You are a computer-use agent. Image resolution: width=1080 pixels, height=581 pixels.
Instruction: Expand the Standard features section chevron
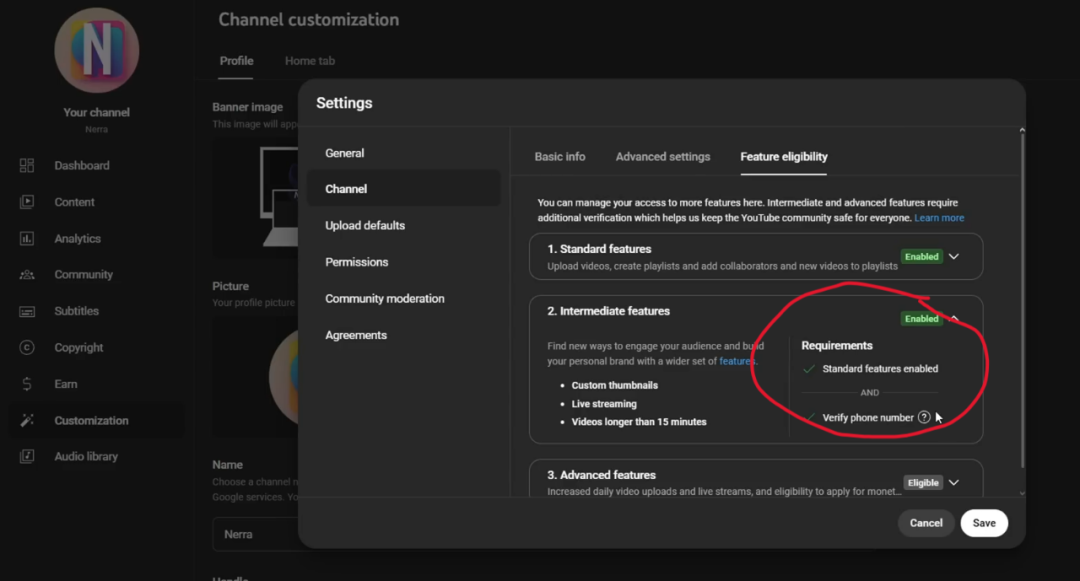[x=954, y=256]
